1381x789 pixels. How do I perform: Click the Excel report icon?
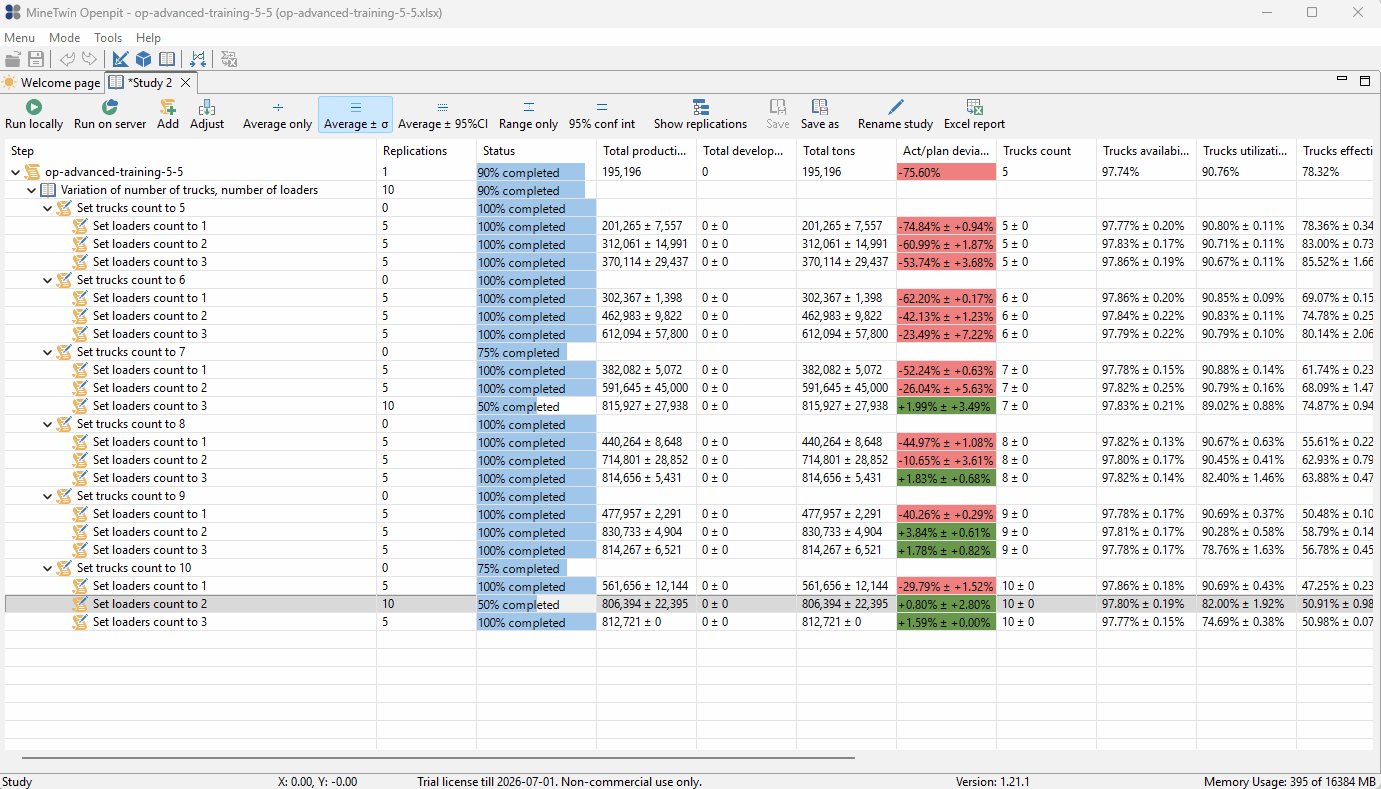coord(975,107)
